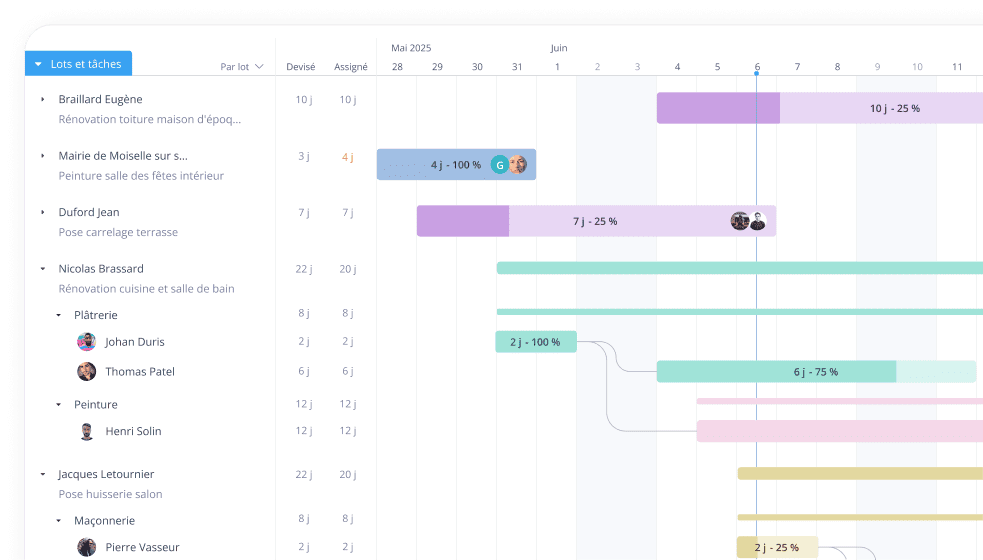Viewport: 983px width, 560px height.
Task: Click the Devisé column header
Action: click(300, 67)
